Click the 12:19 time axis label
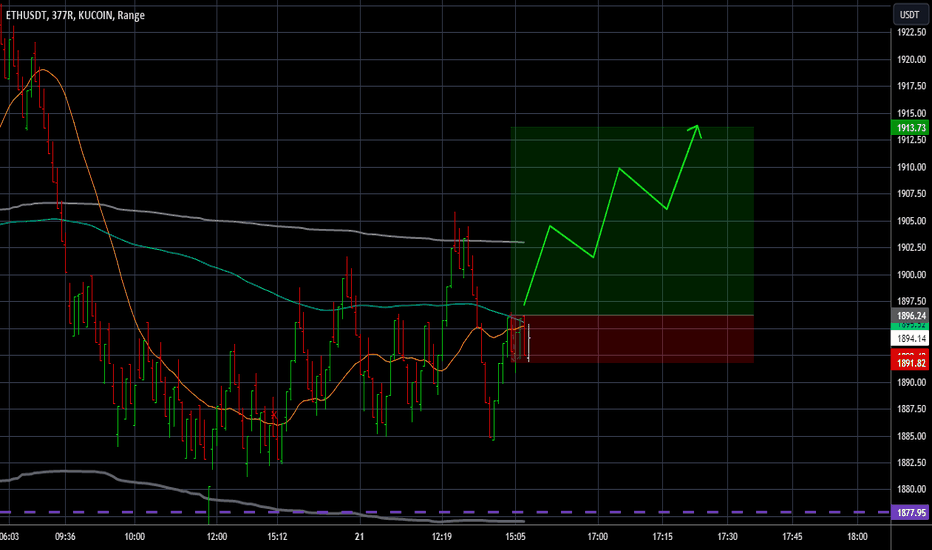932x550 pixels. [442, 537]
